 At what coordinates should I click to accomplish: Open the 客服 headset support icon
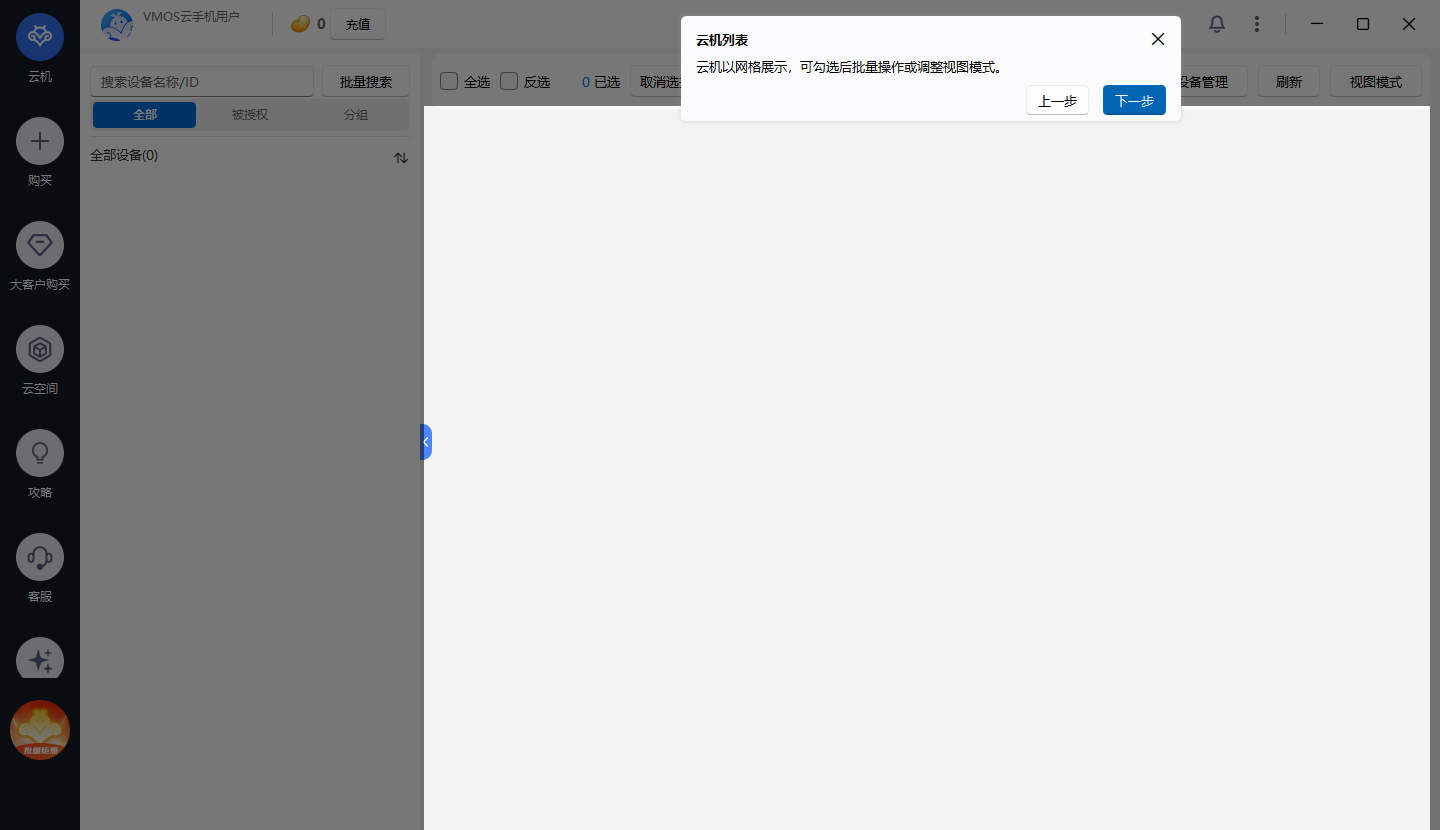point(40,557)
